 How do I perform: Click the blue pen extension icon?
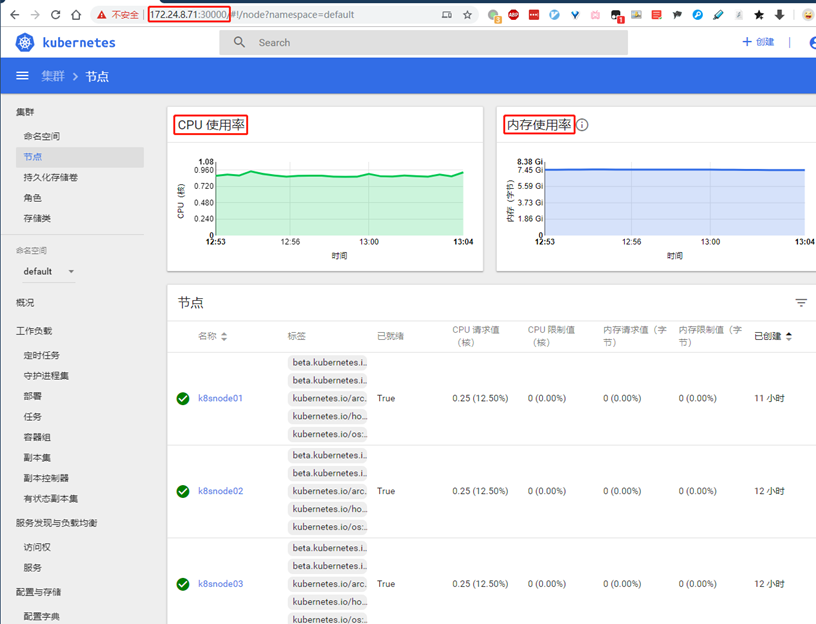pyautogui.click(x=718, y=15)
